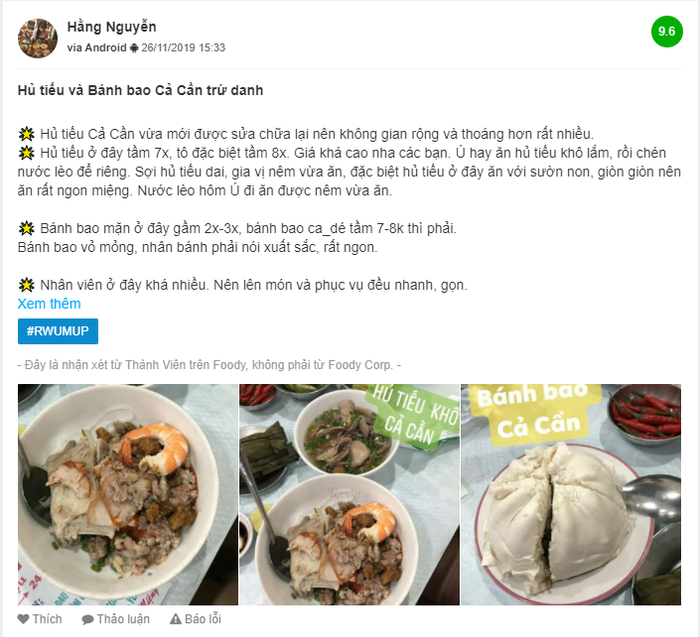Open the Hằng Nguyễn username link
Screen dimensions: 700x637
pyautogui.click(x=112, y=27)
